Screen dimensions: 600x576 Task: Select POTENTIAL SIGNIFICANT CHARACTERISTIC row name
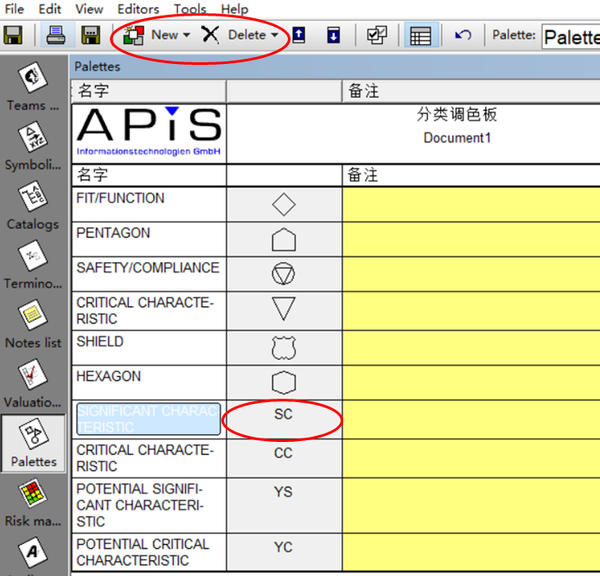[x=140, y=505]
